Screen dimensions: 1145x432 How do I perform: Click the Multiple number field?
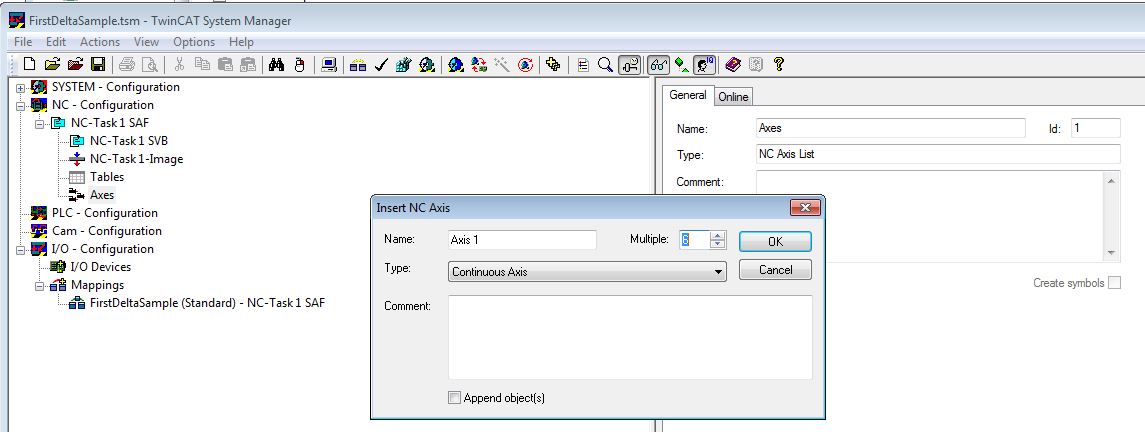[695, 239]
